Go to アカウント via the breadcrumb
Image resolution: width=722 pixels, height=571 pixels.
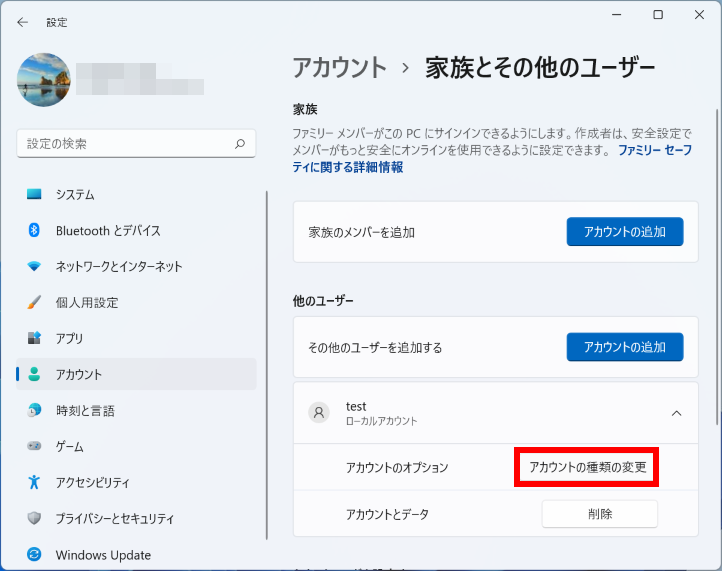pyautogui.click(x=339, y=68)
